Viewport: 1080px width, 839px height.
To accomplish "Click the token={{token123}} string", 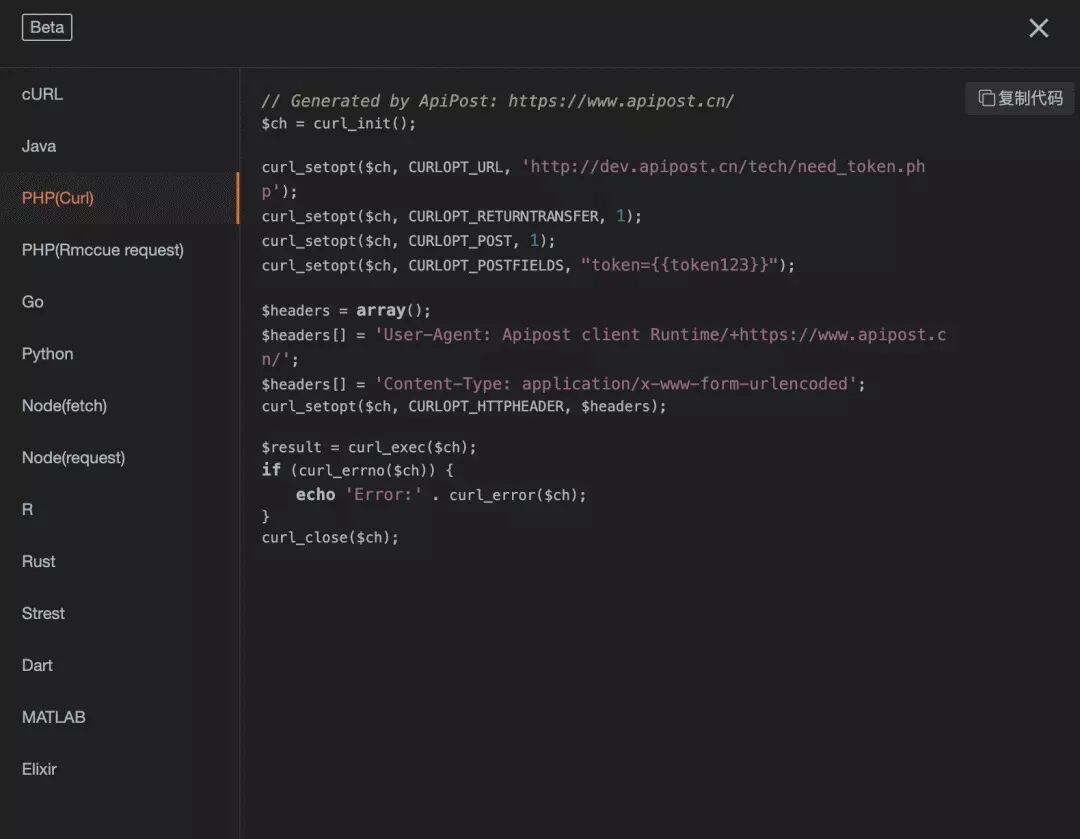I will click(x=679, y=265).
